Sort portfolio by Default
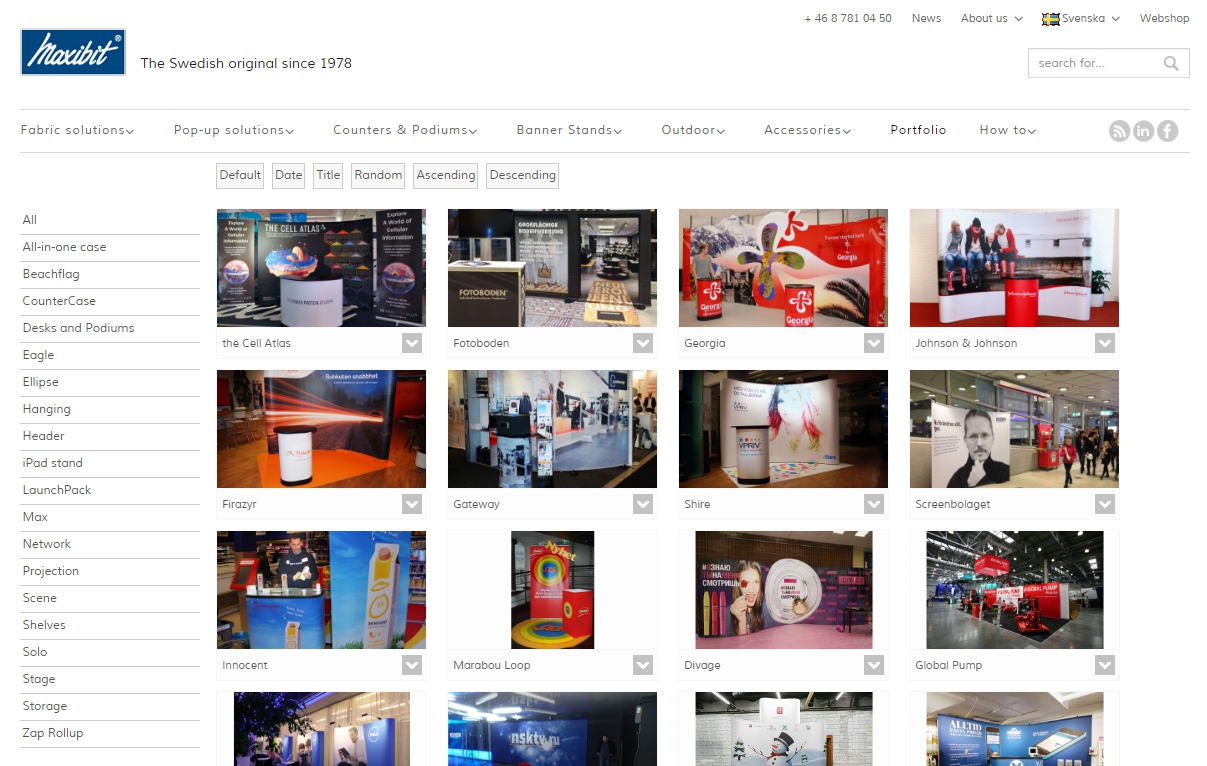The height and width of the screenshot is (766, 1207). pos(240,175)
